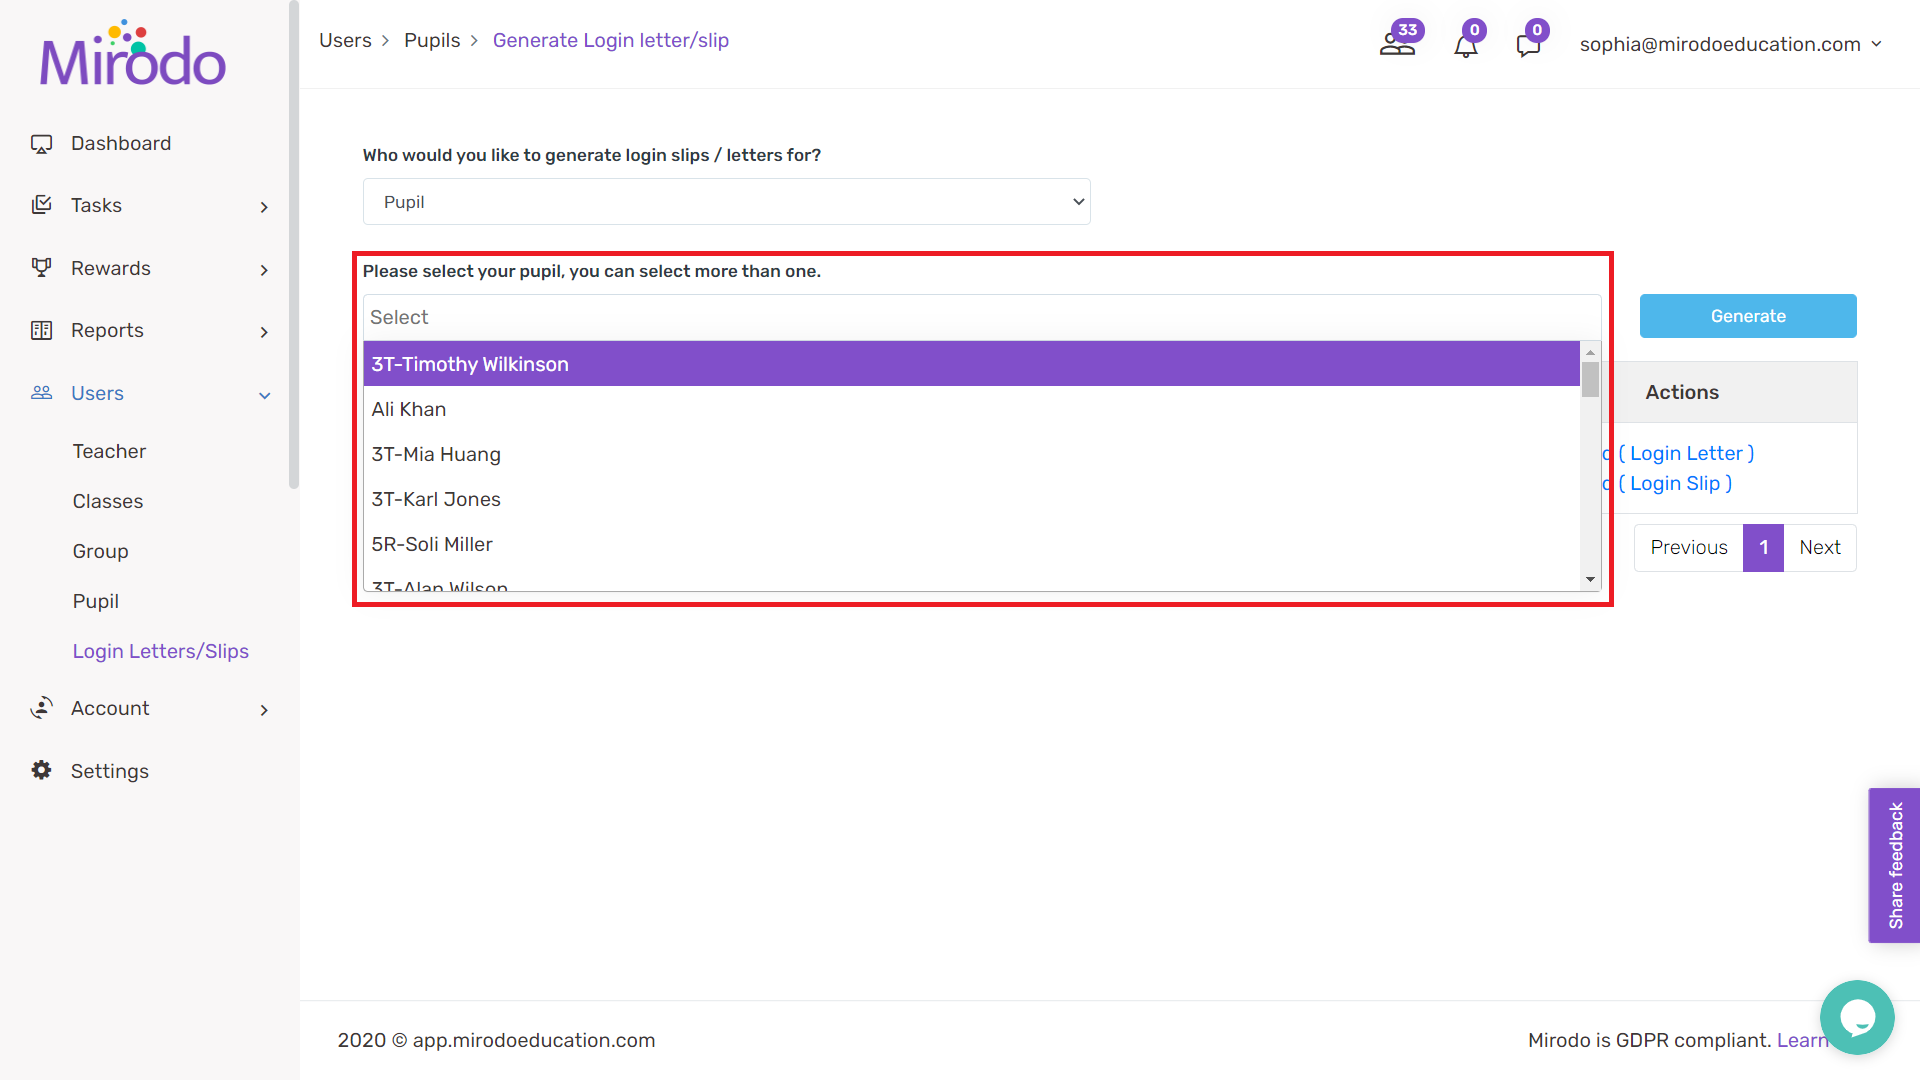The height and width of the screenshot is (1080, 1920).
Task: Open the Classes submenu item
Action: pos(107,501)
